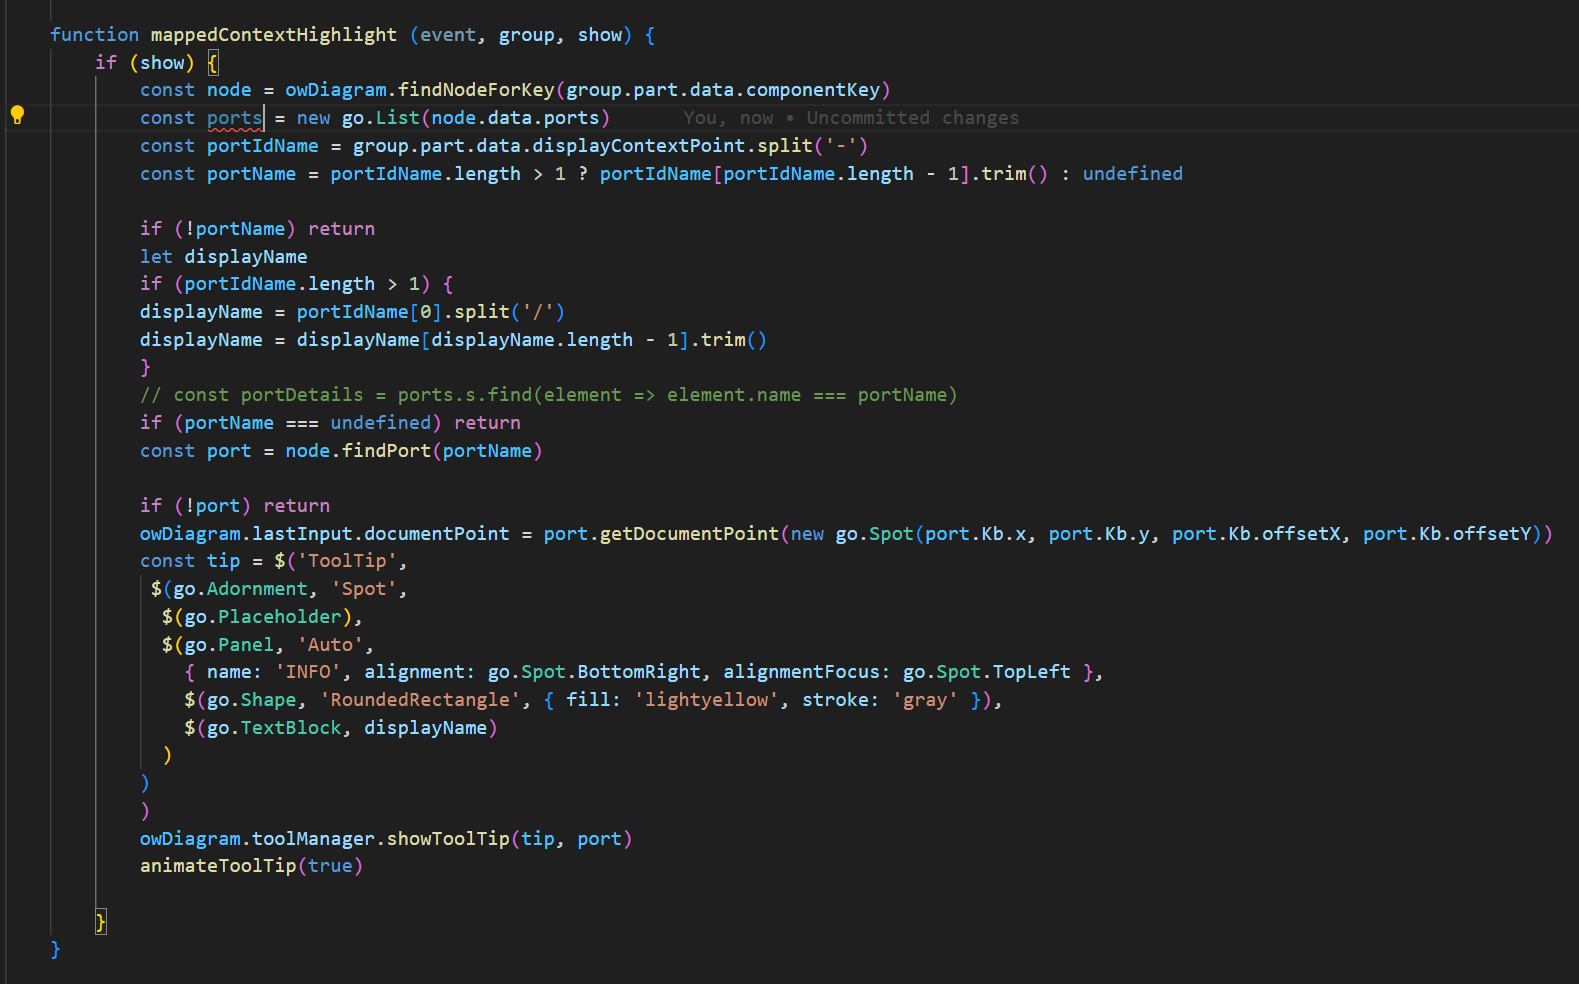This screenshot has height=984, width=1579.
Task: Click 'TopLeft' alignmentFocus value
Action: [x=1031, y=672]
